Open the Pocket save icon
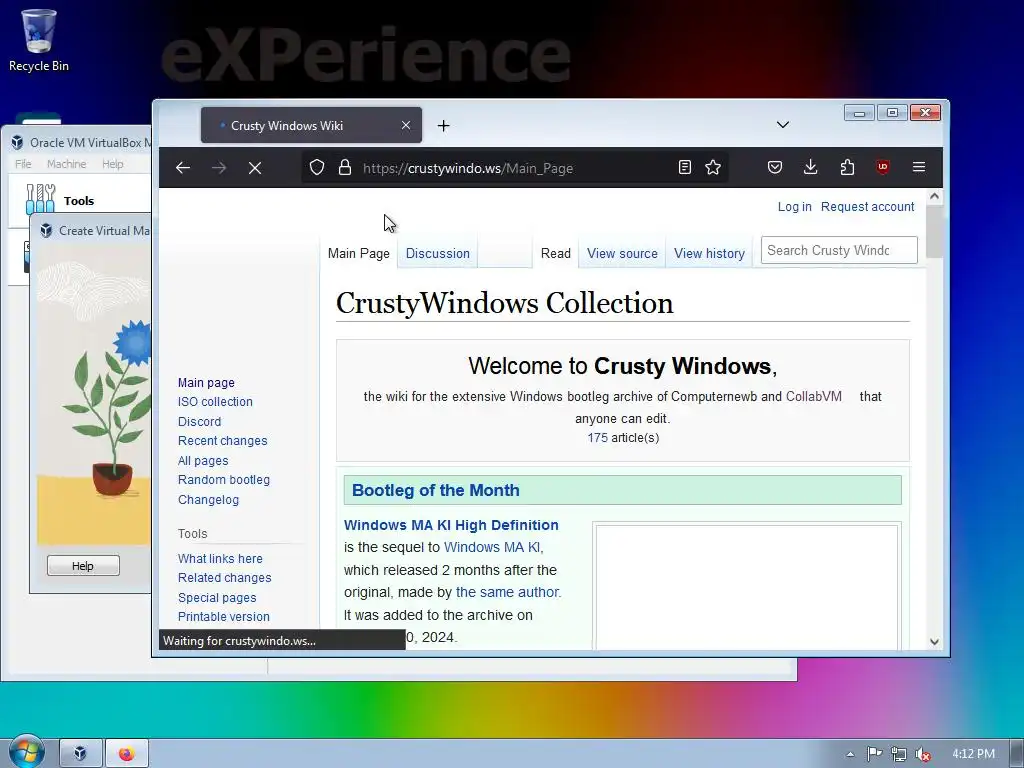The width and height of the screenshot is (1024, 768). point(775,167)
